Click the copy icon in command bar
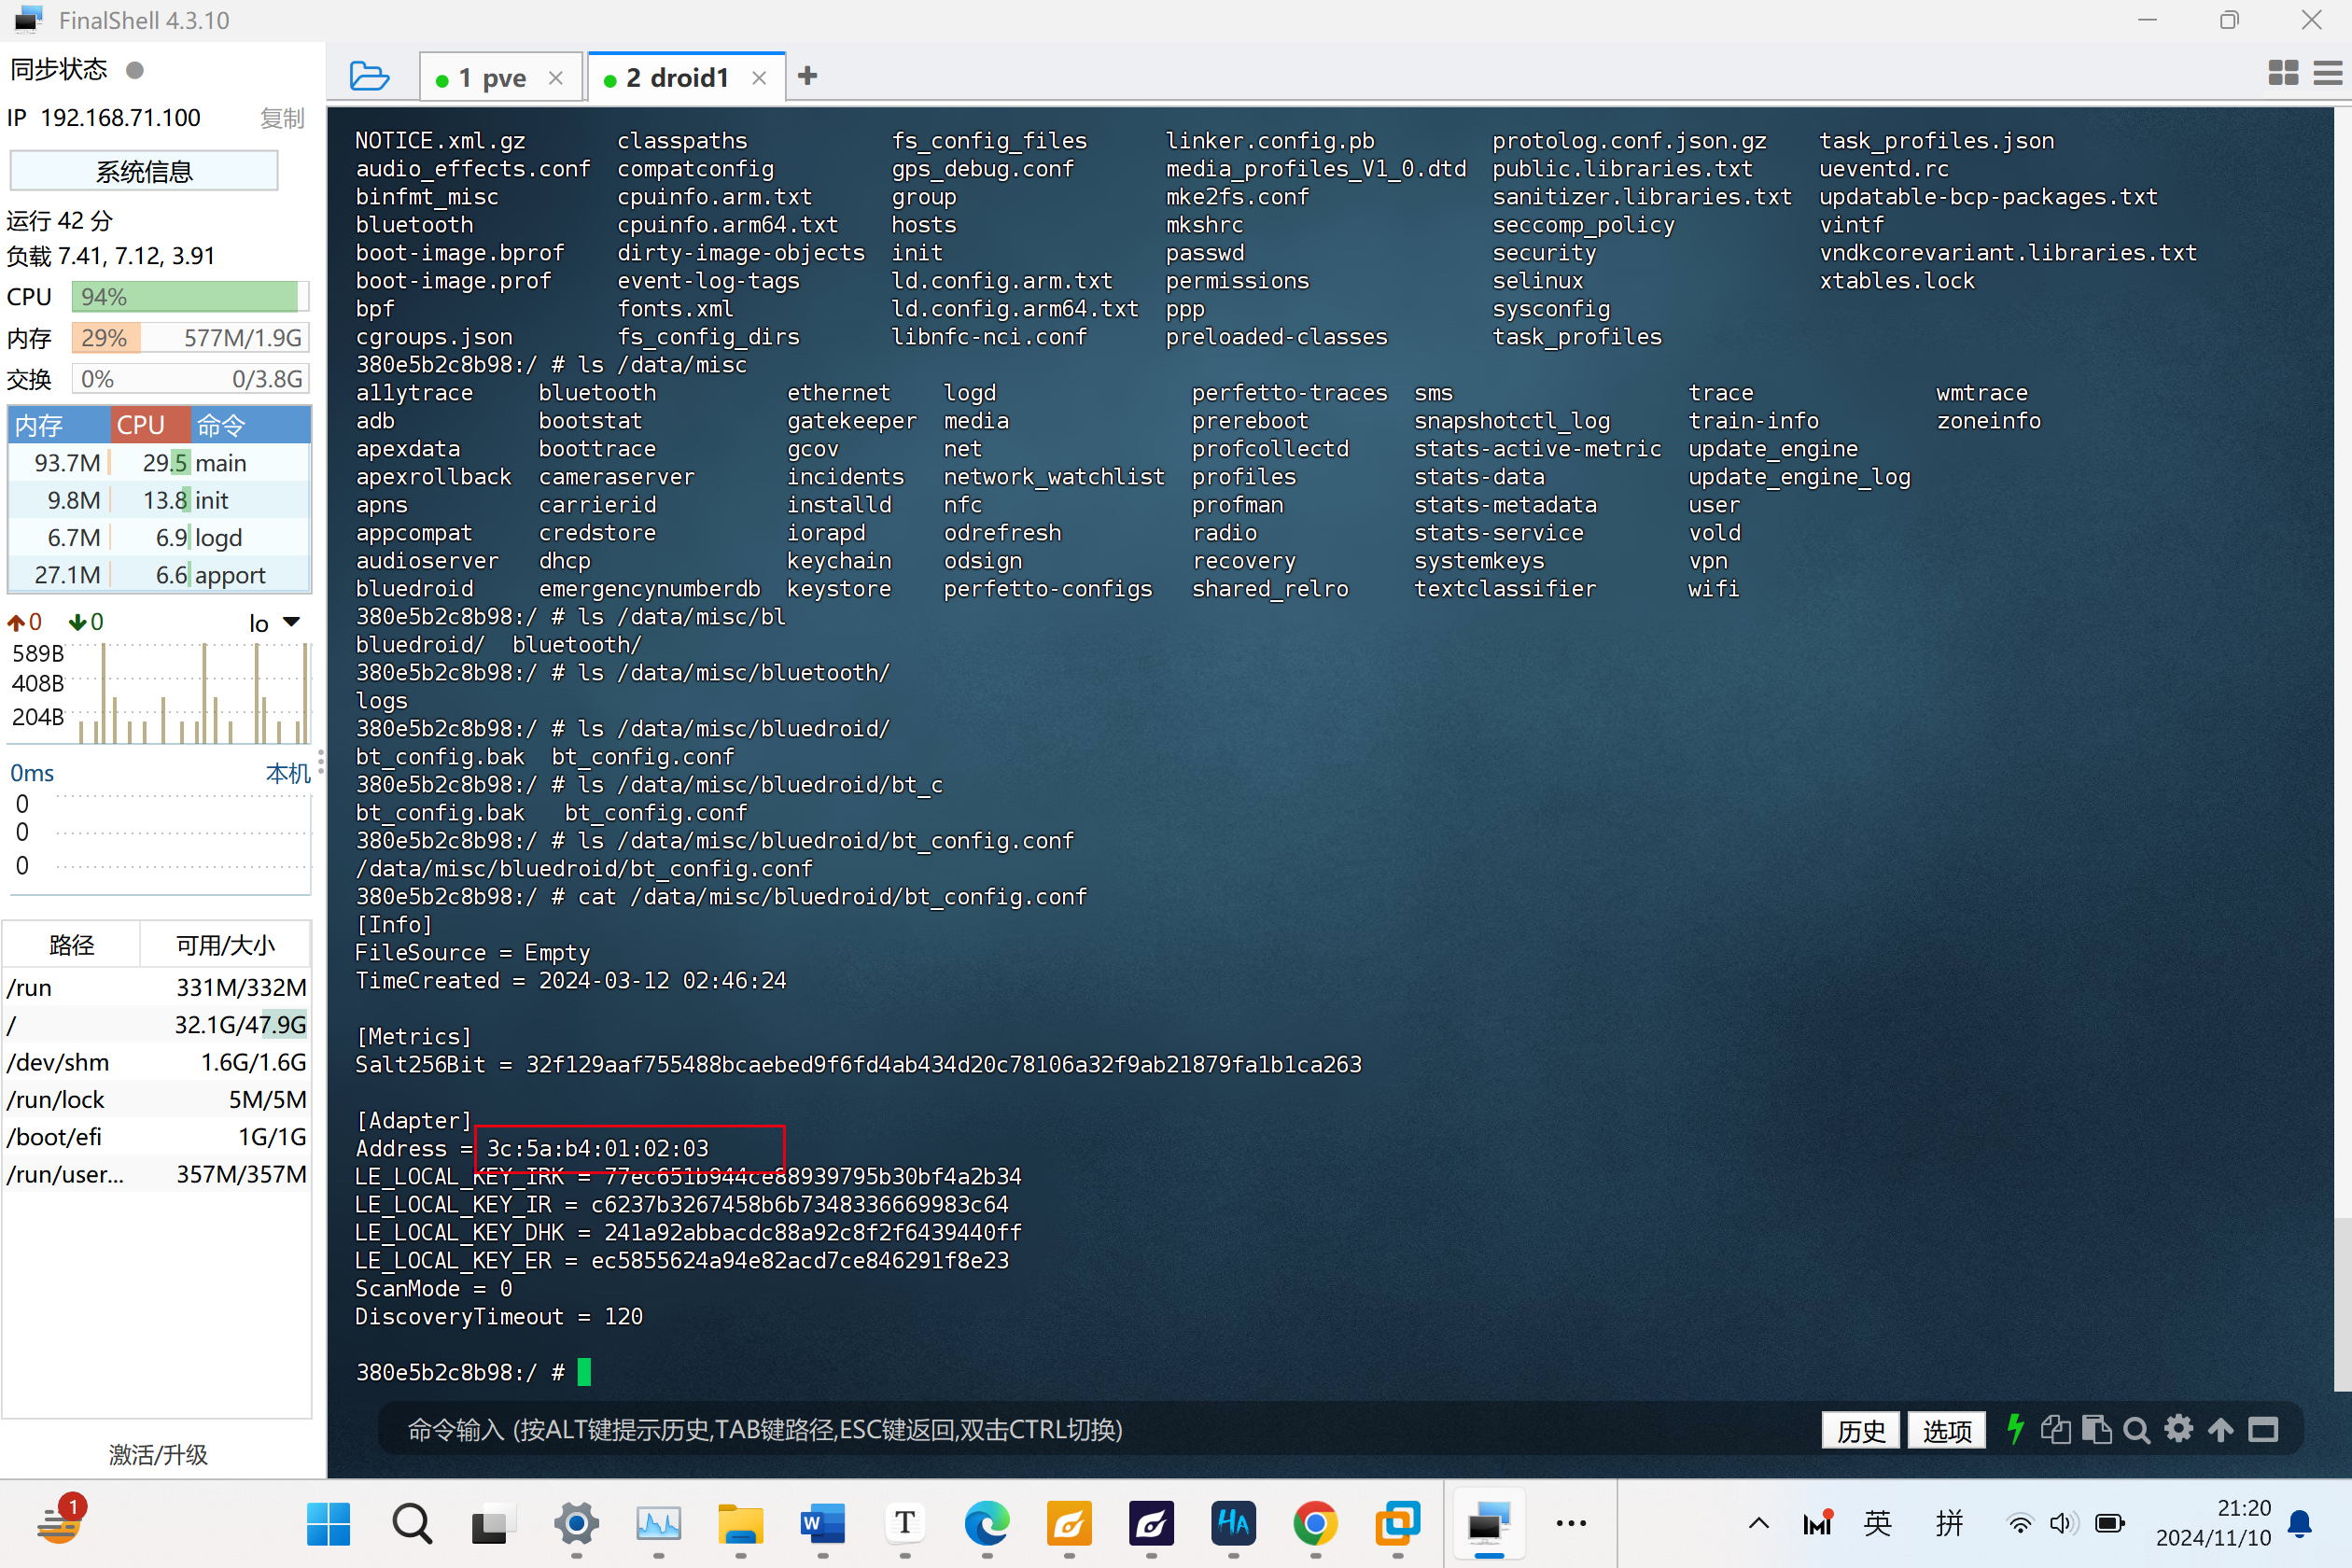Viewport: 2352px width, 1568px height. [x=2056, y=1429]
